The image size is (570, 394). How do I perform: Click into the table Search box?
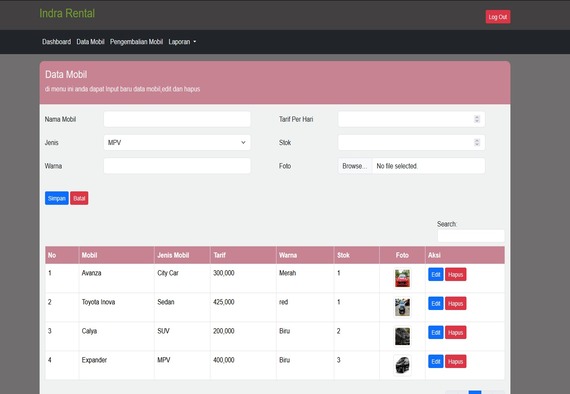[471, 236]
